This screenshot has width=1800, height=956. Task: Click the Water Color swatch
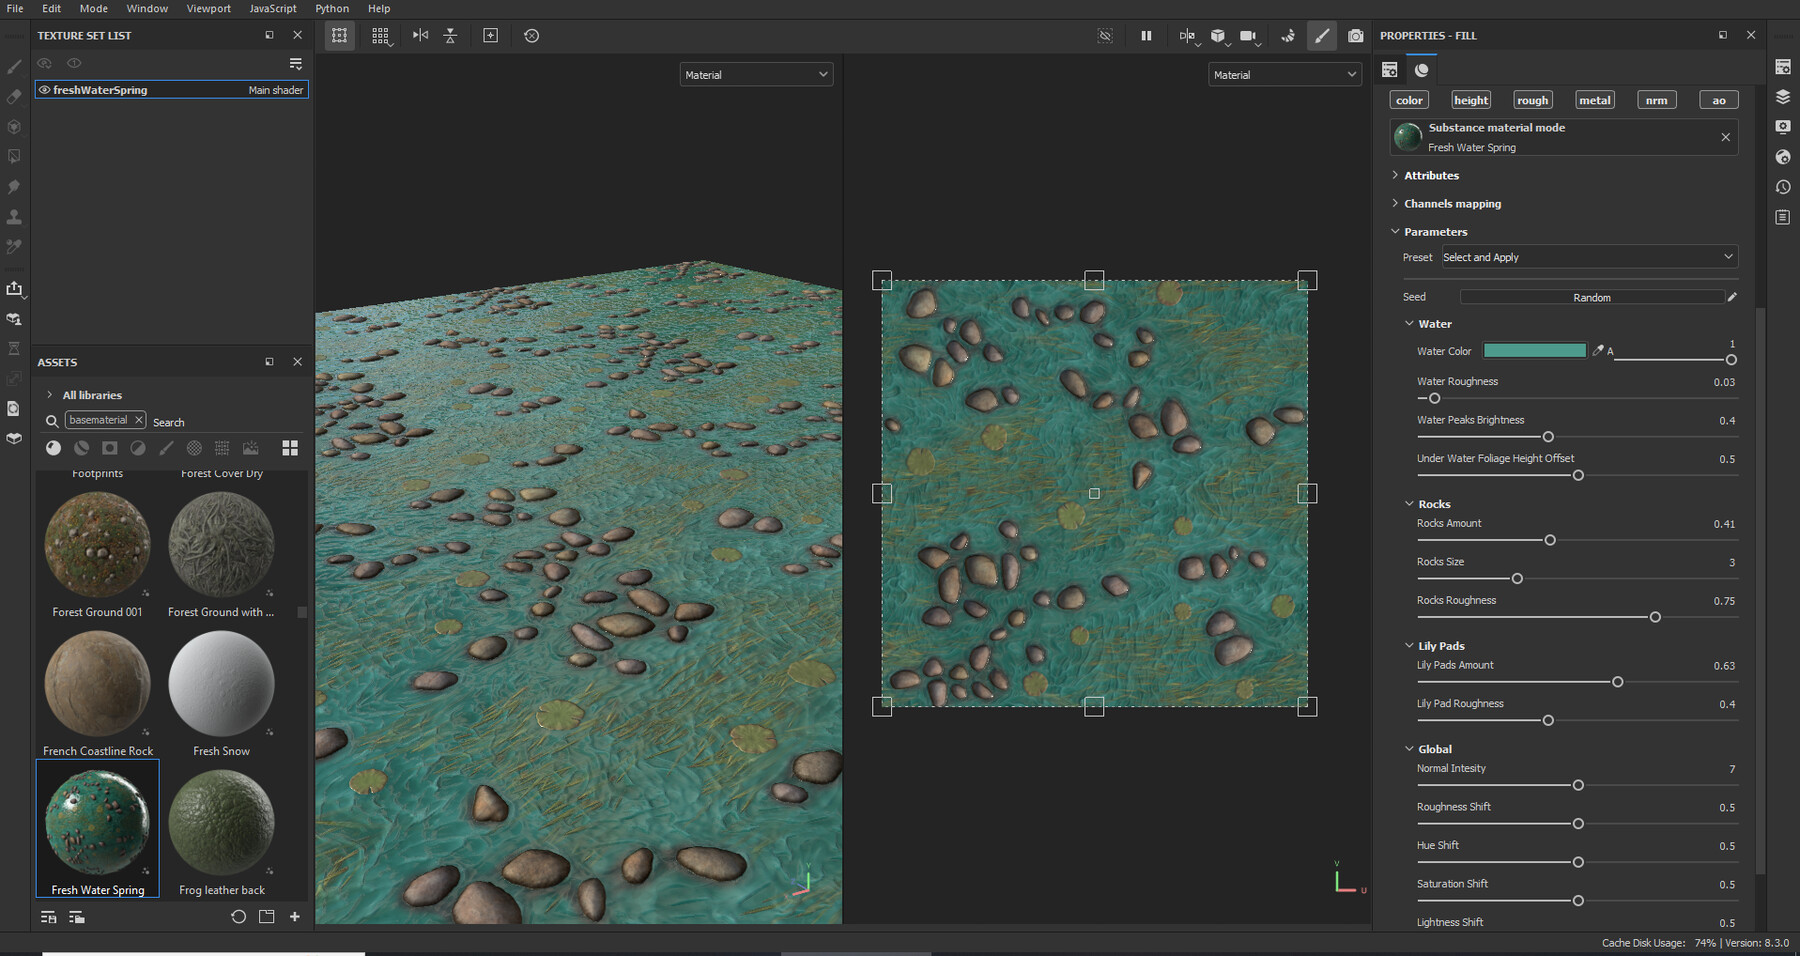(1534, 350)
